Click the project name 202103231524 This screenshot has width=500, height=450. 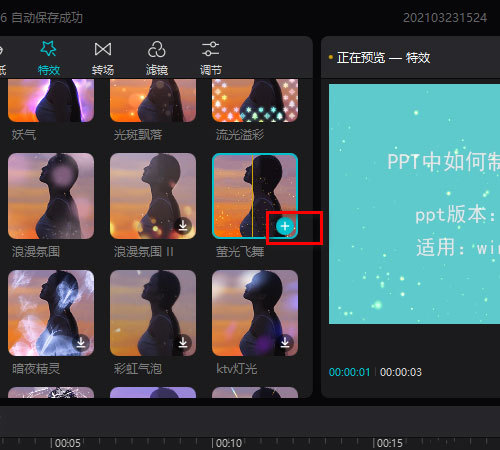tap(445, 18)
